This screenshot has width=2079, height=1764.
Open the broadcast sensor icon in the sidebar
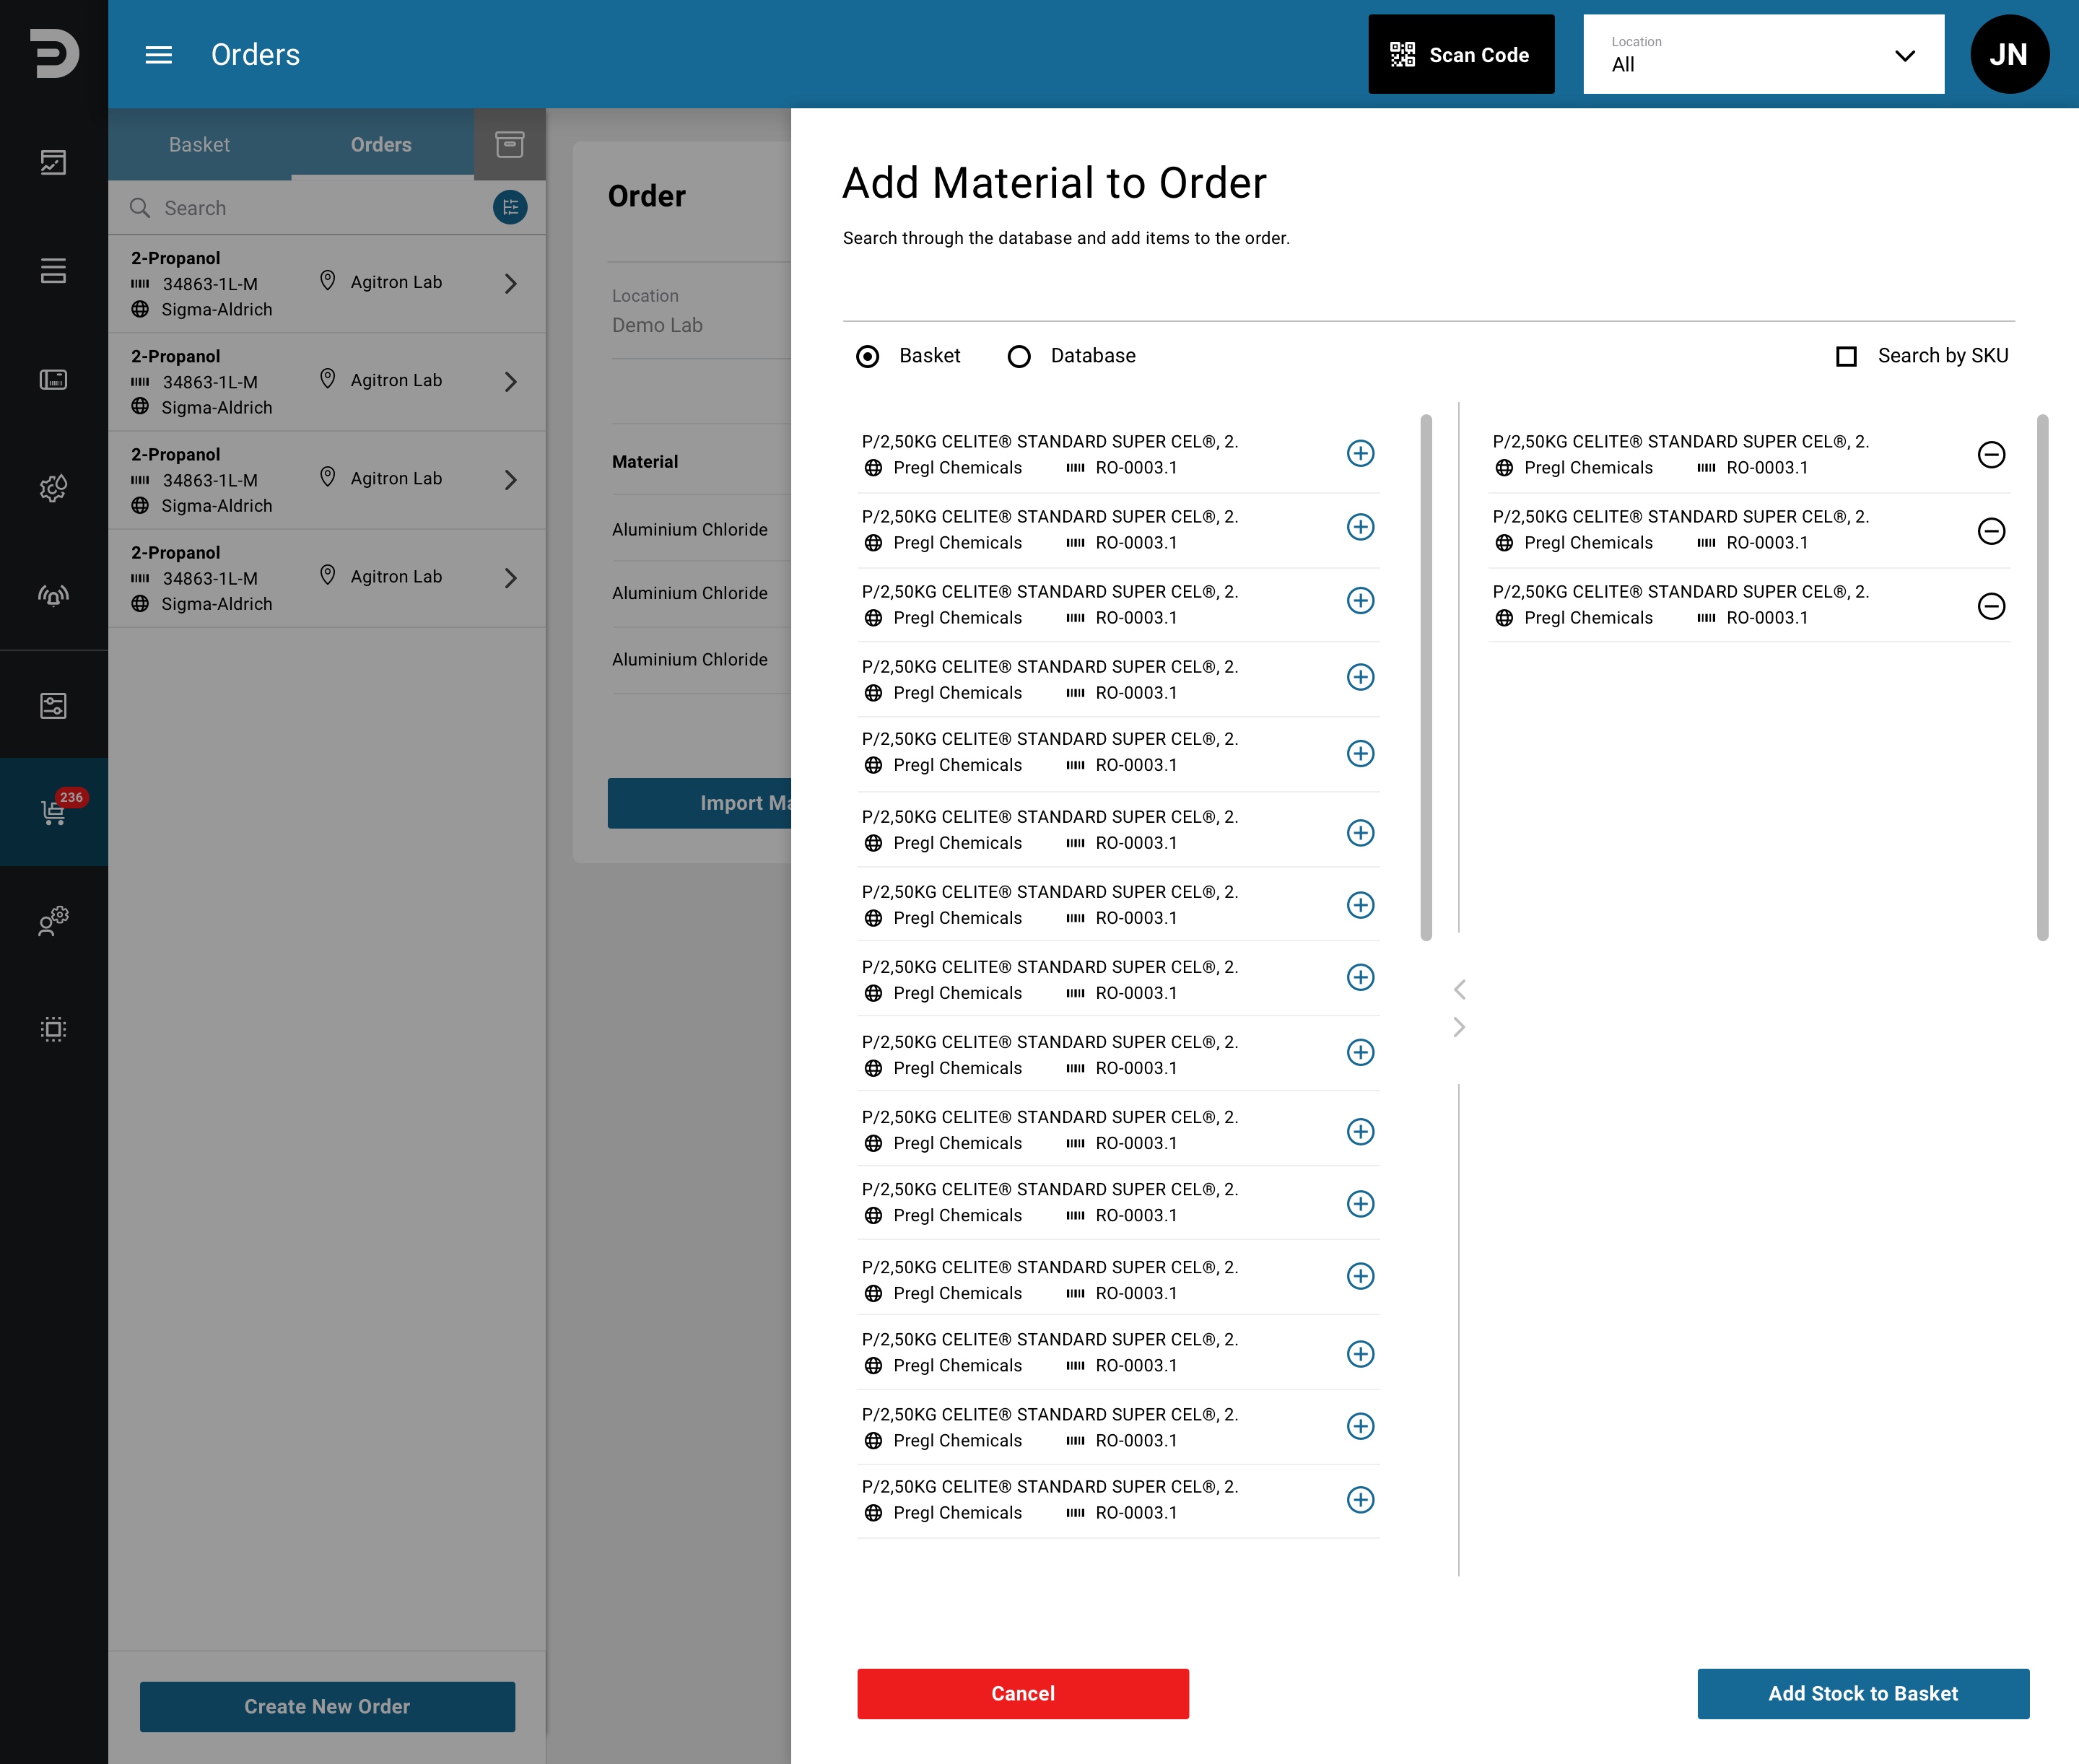(54, 596)
